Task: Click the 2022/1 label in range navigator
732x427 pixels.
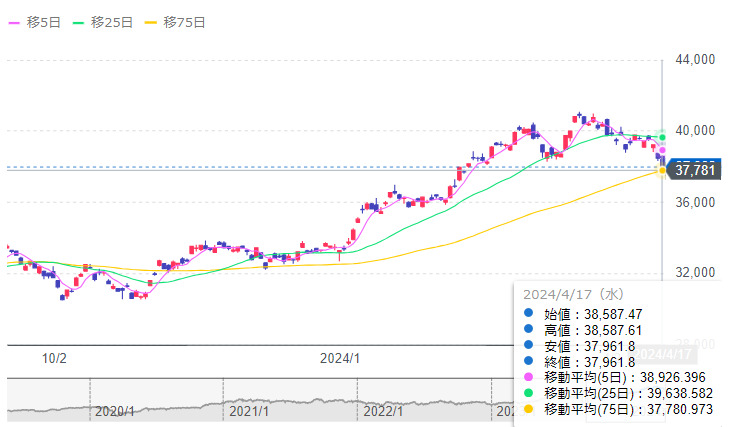Action: (x=383, y=411)
